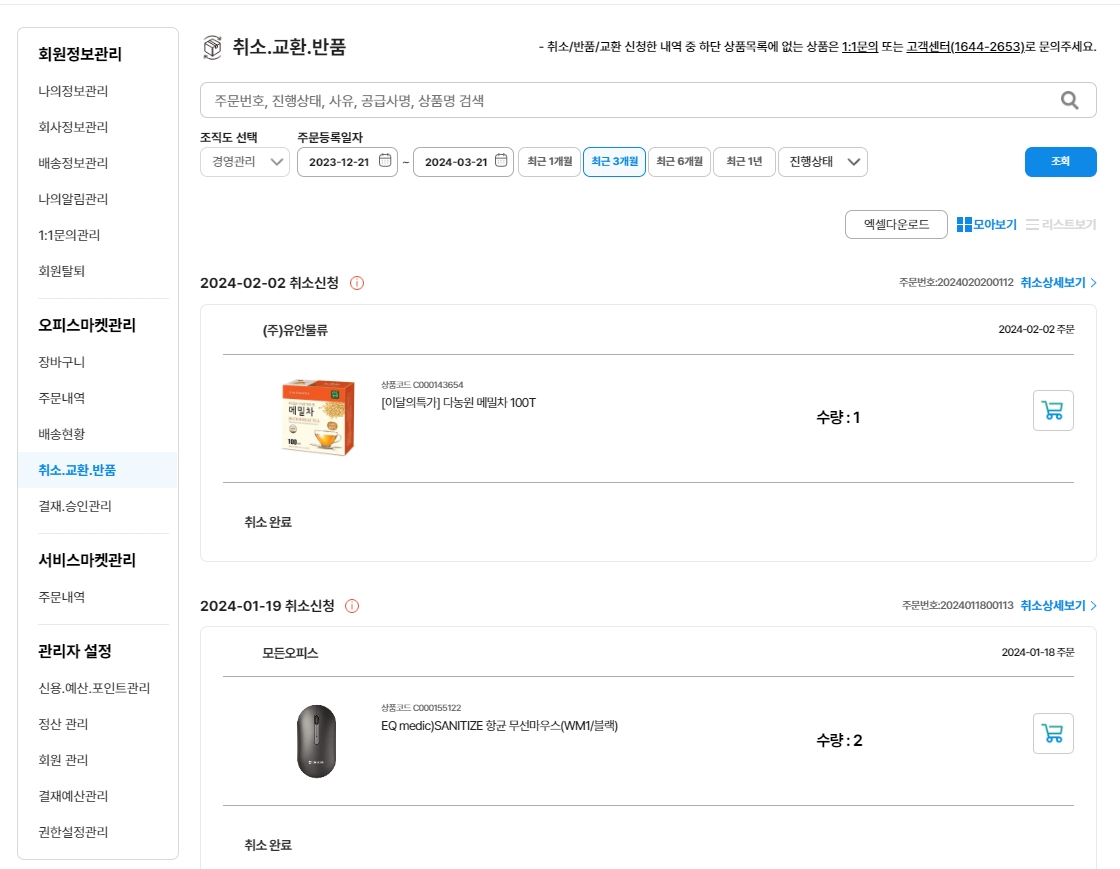1120x869 pixels.
Task: Open calendar for end date 2024-03-21
Action: [501, 161]
